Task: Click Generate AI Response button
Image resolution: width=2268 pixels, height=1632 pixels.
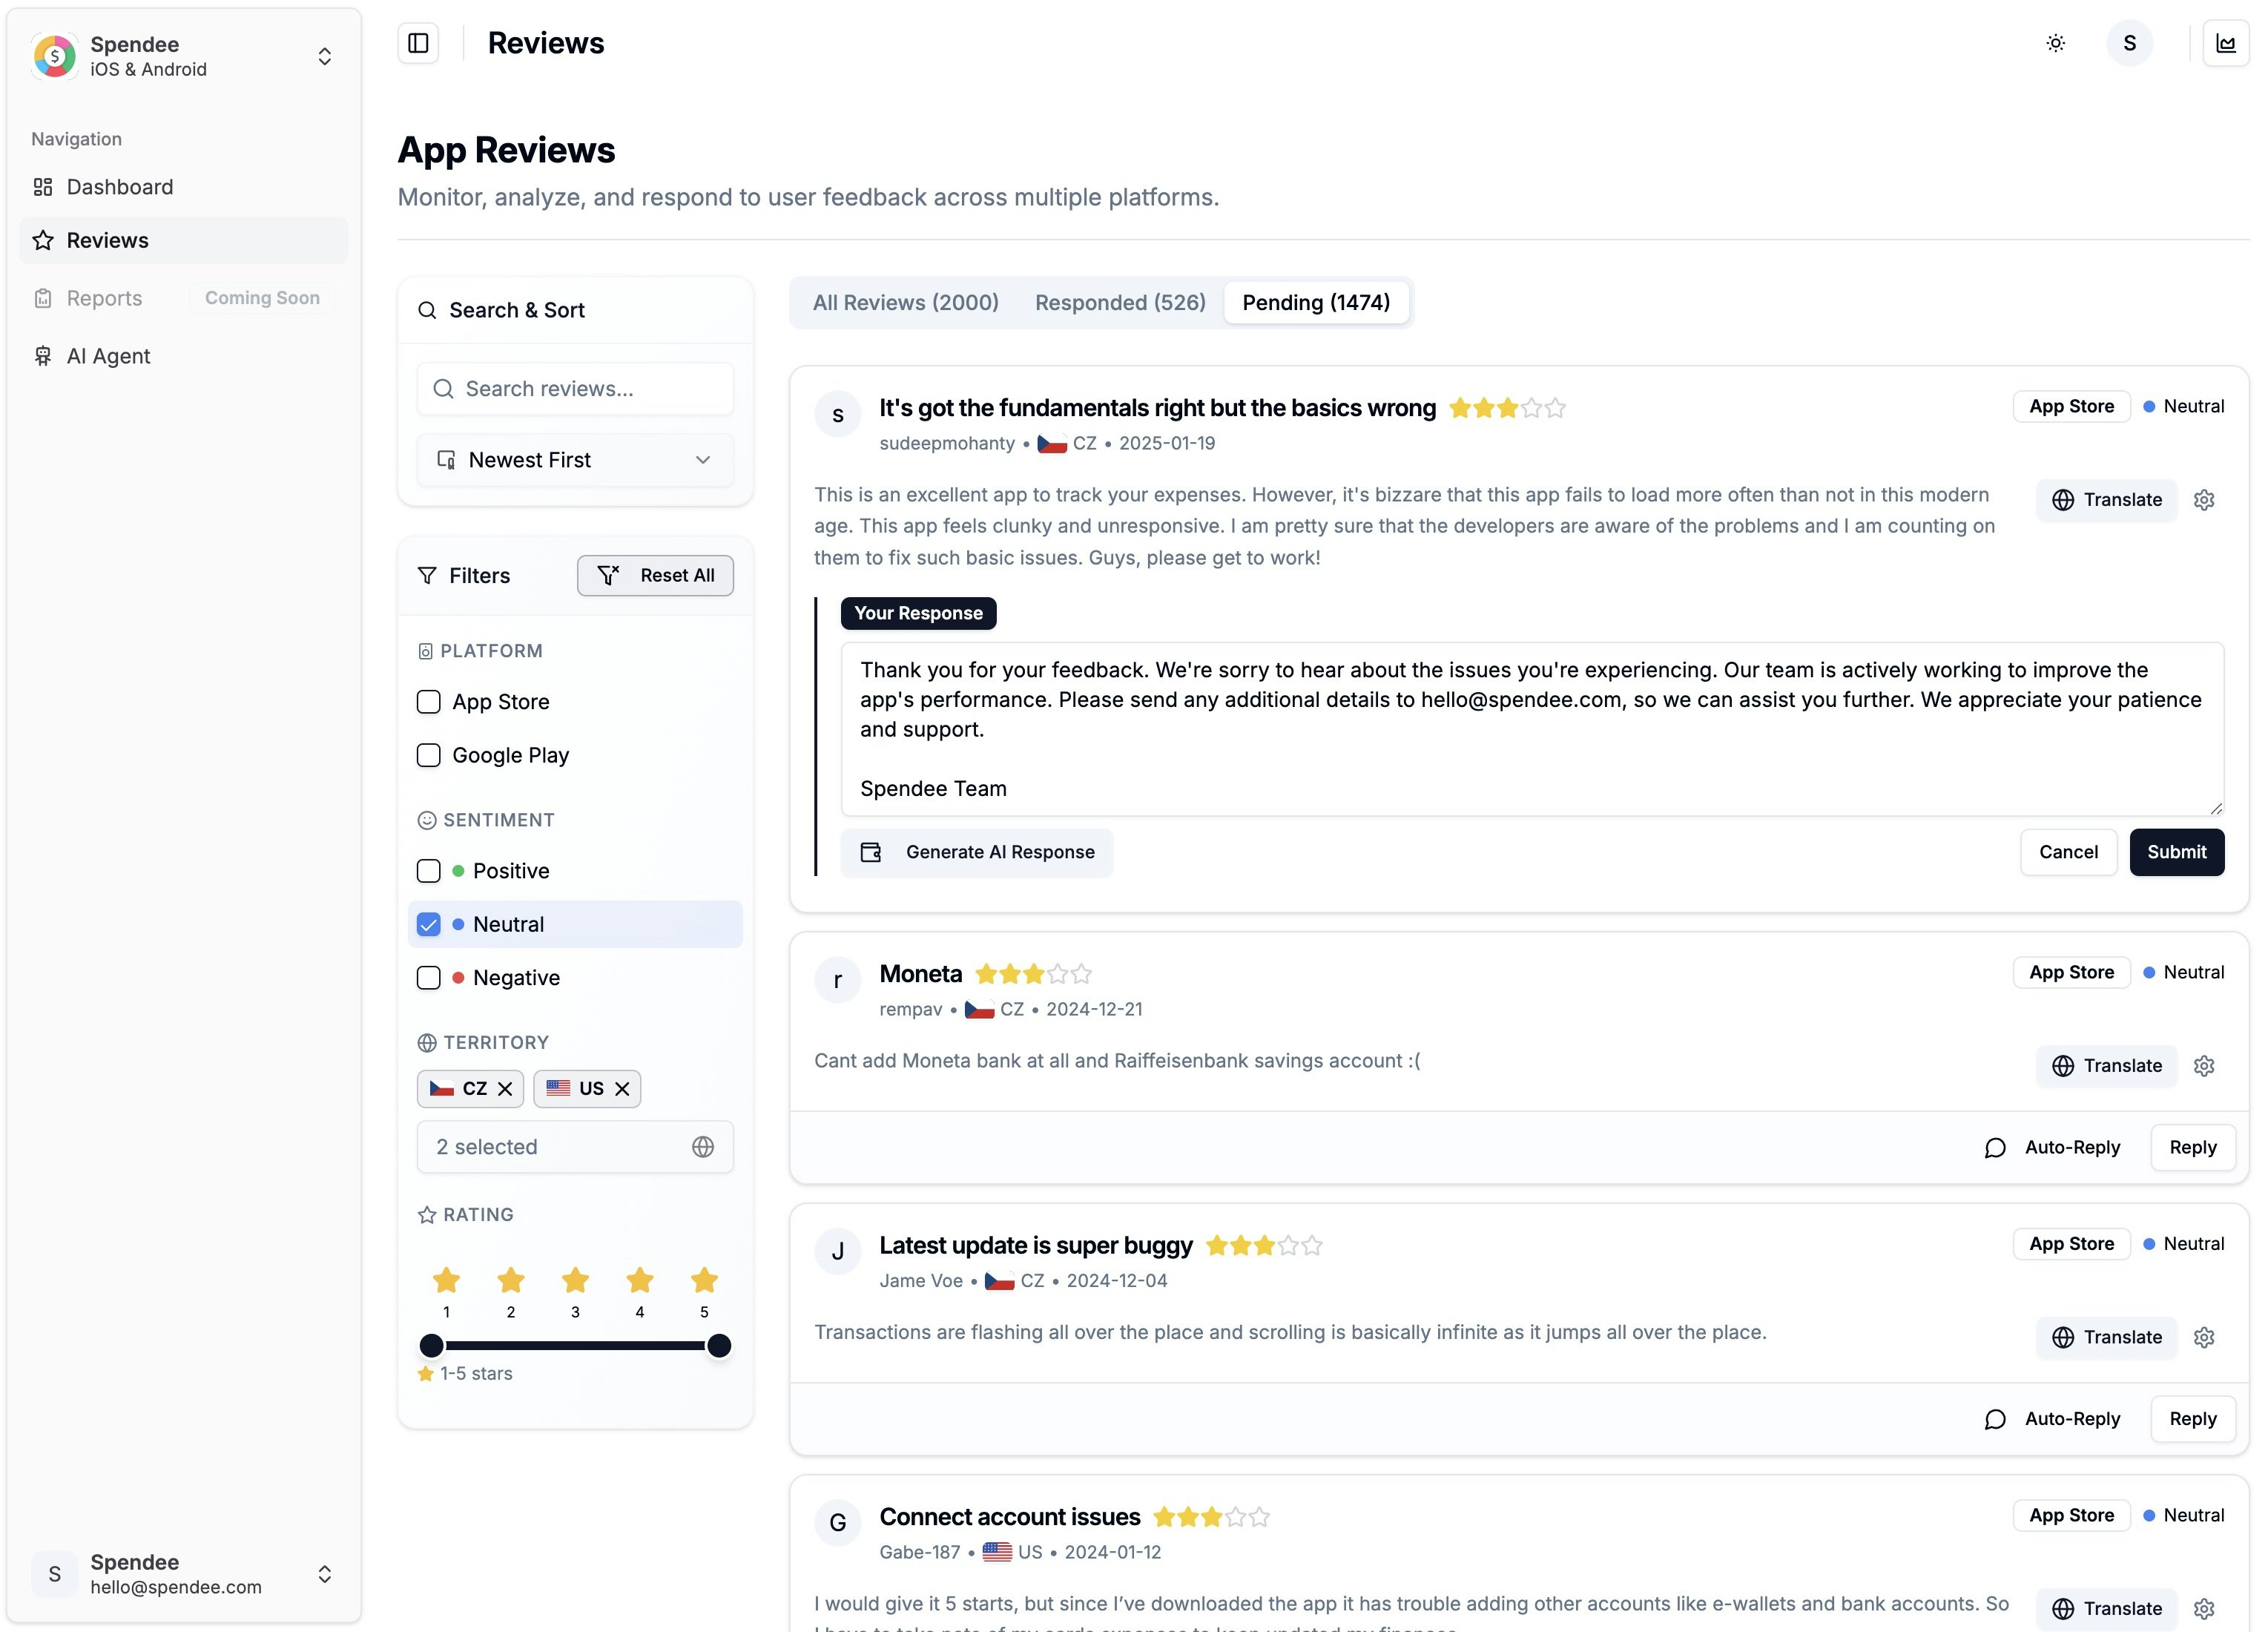Action: [x=977, y=852]
